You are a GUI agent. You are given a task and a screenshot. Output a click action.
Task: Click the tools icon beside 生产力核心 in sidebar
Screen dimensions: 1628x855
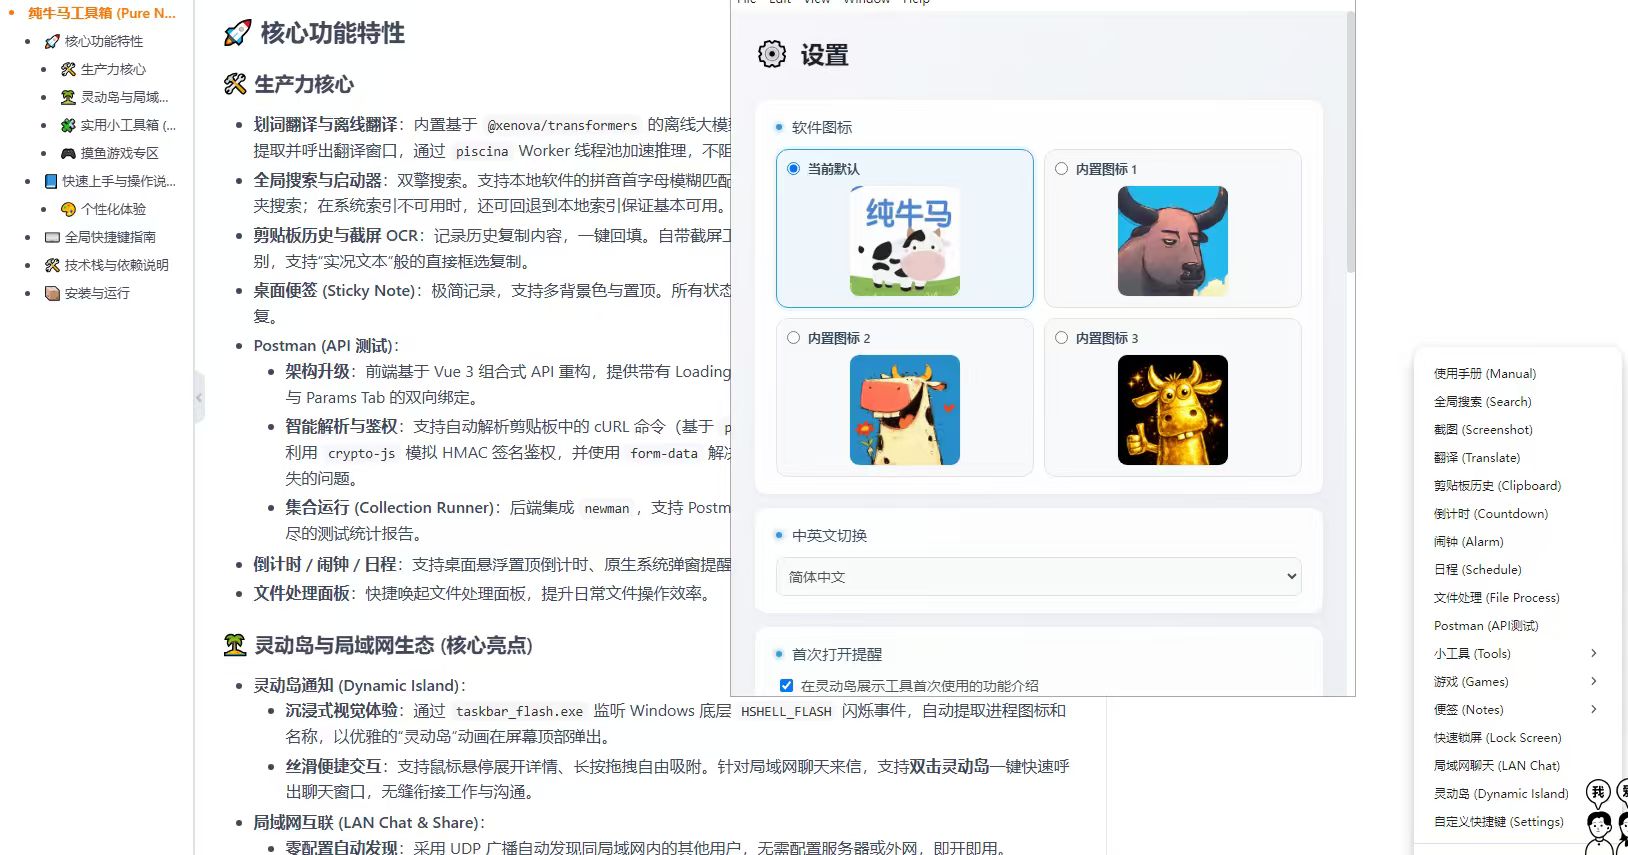coord(69,69)
